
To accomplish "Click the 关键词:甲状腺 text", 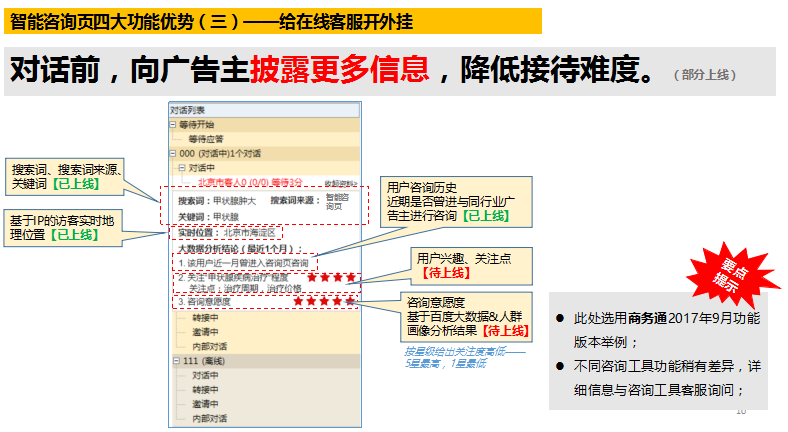I will [208, 217].
